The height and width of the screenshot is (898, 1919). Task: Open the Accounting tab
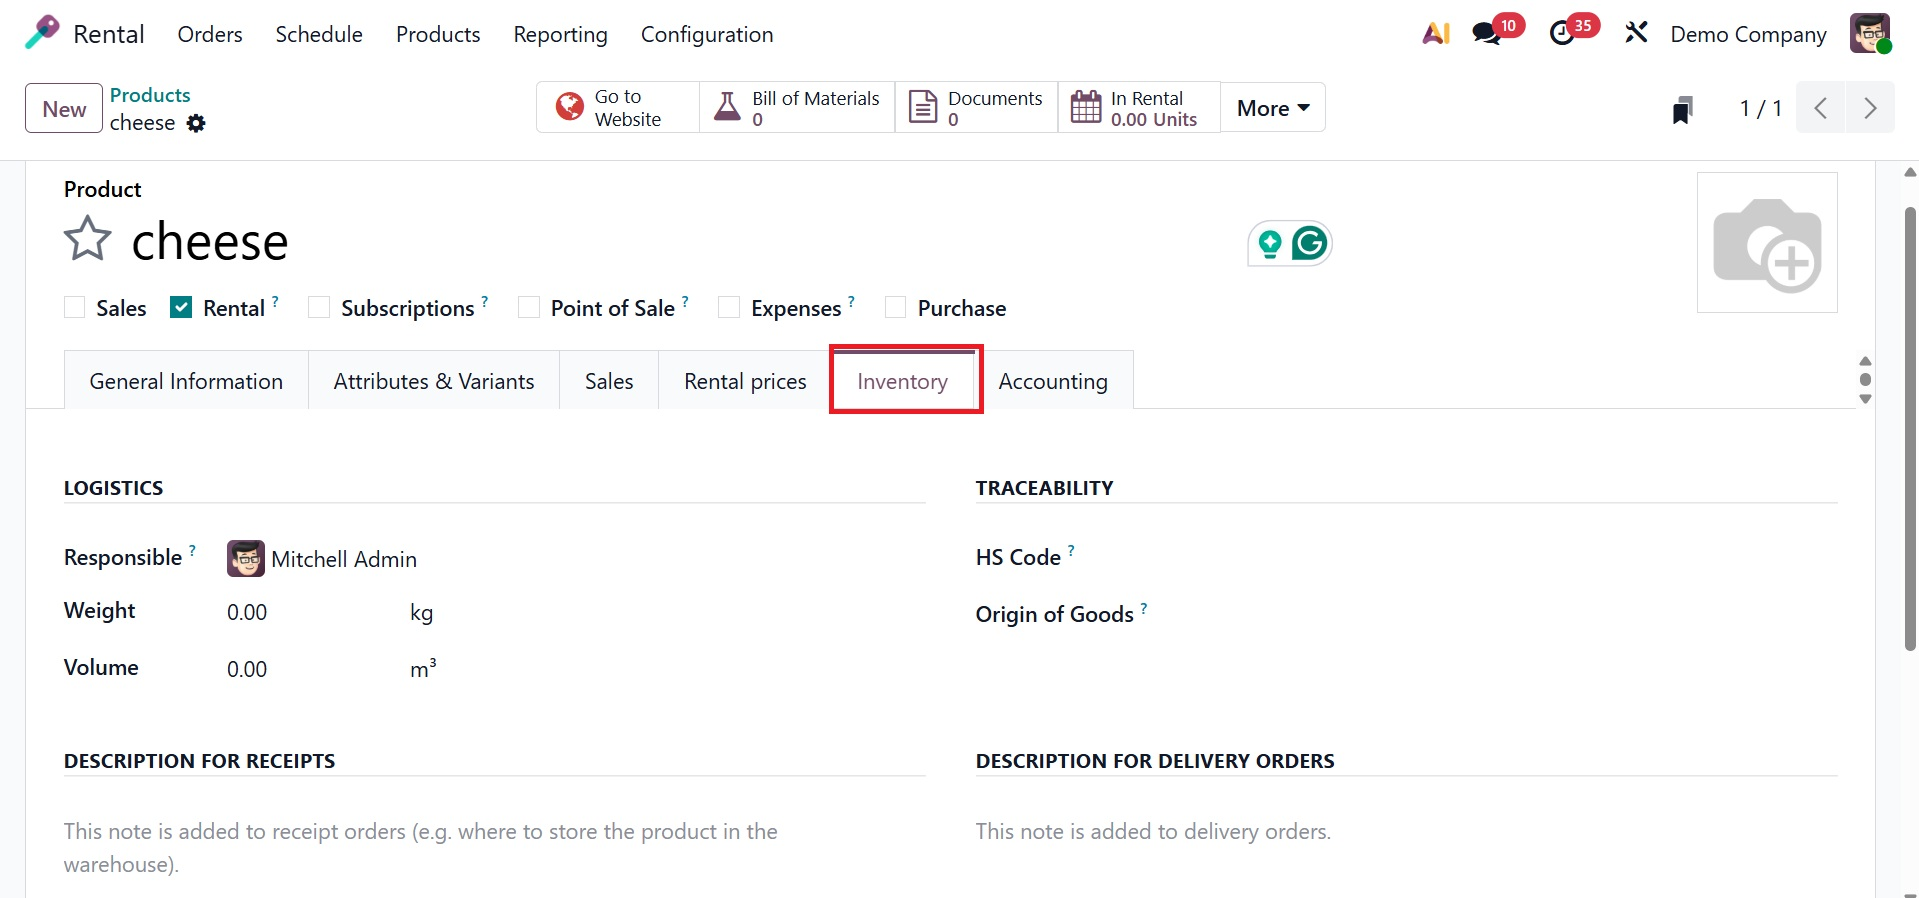pos(1053,381)
